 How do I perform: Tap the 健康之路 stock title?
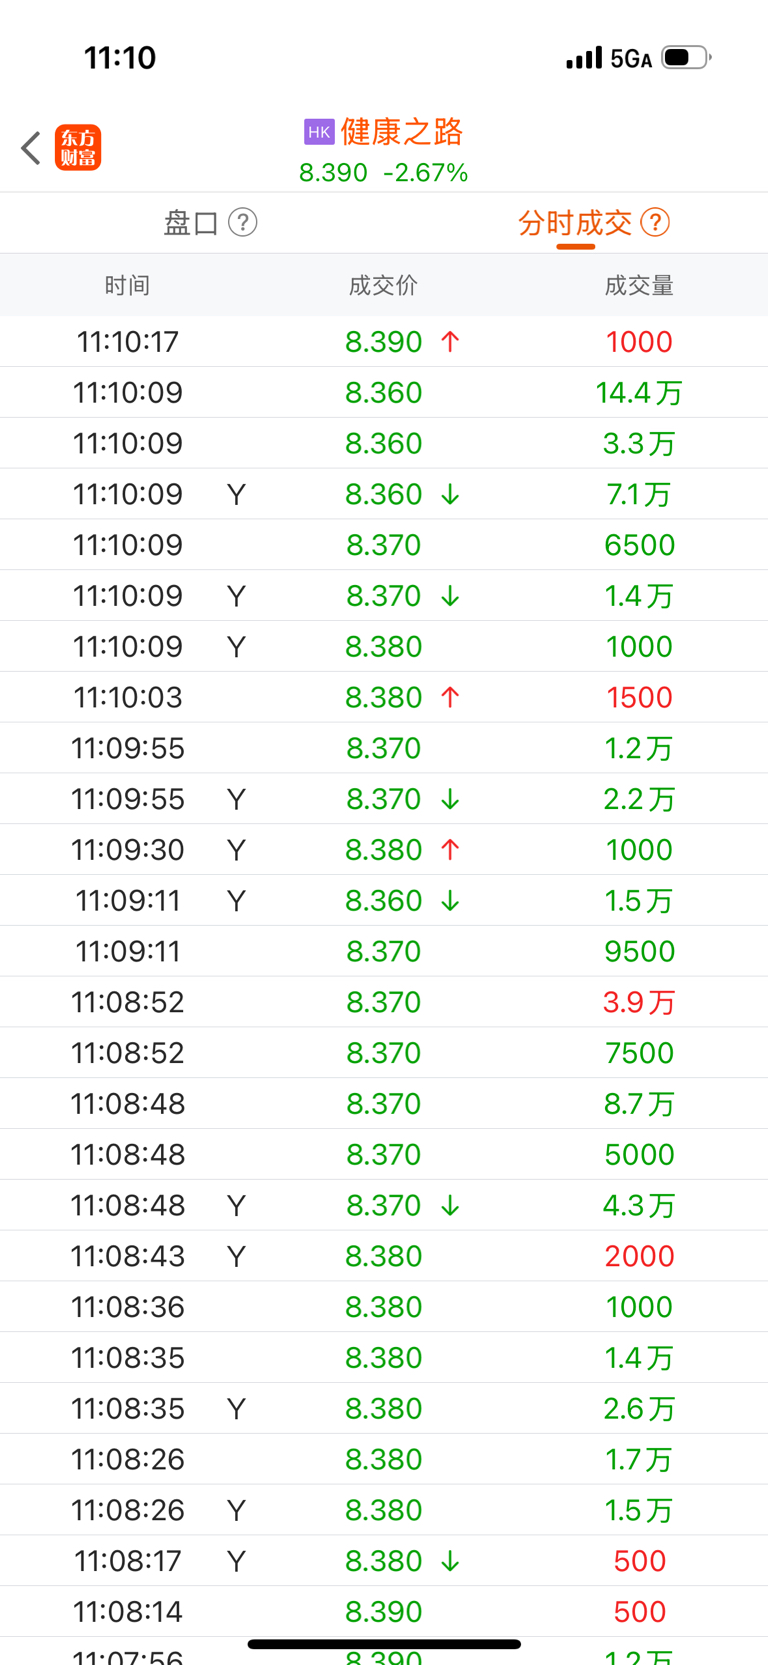(x=402, y=132)
